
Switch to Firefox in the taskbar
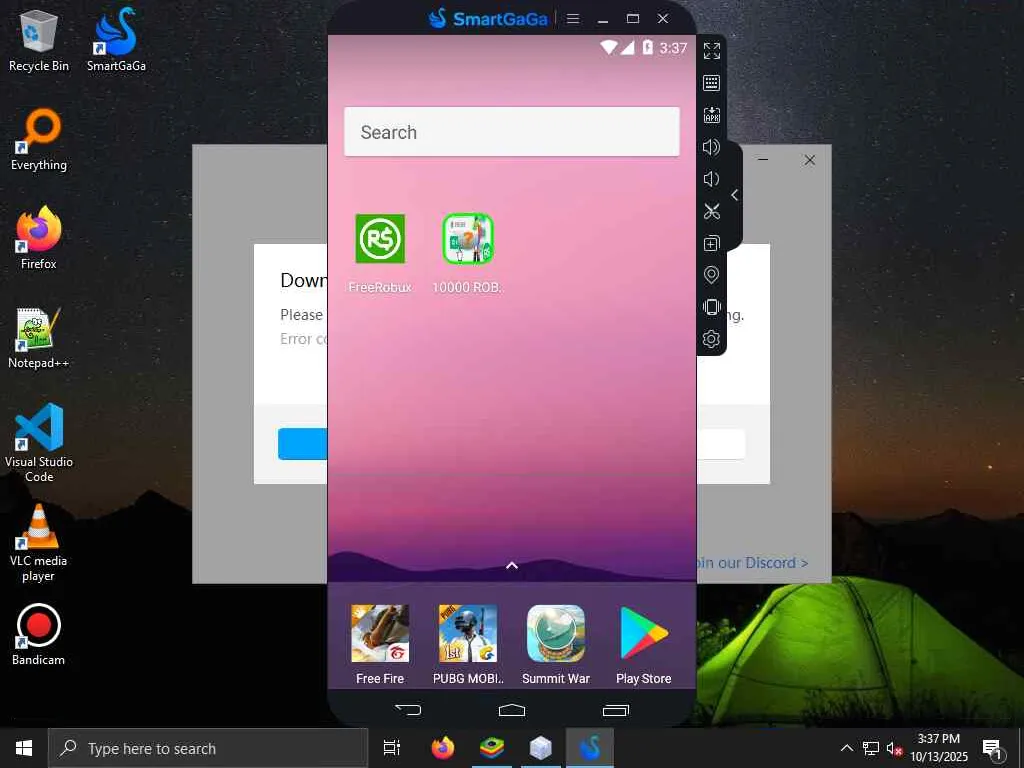[442, 748]
